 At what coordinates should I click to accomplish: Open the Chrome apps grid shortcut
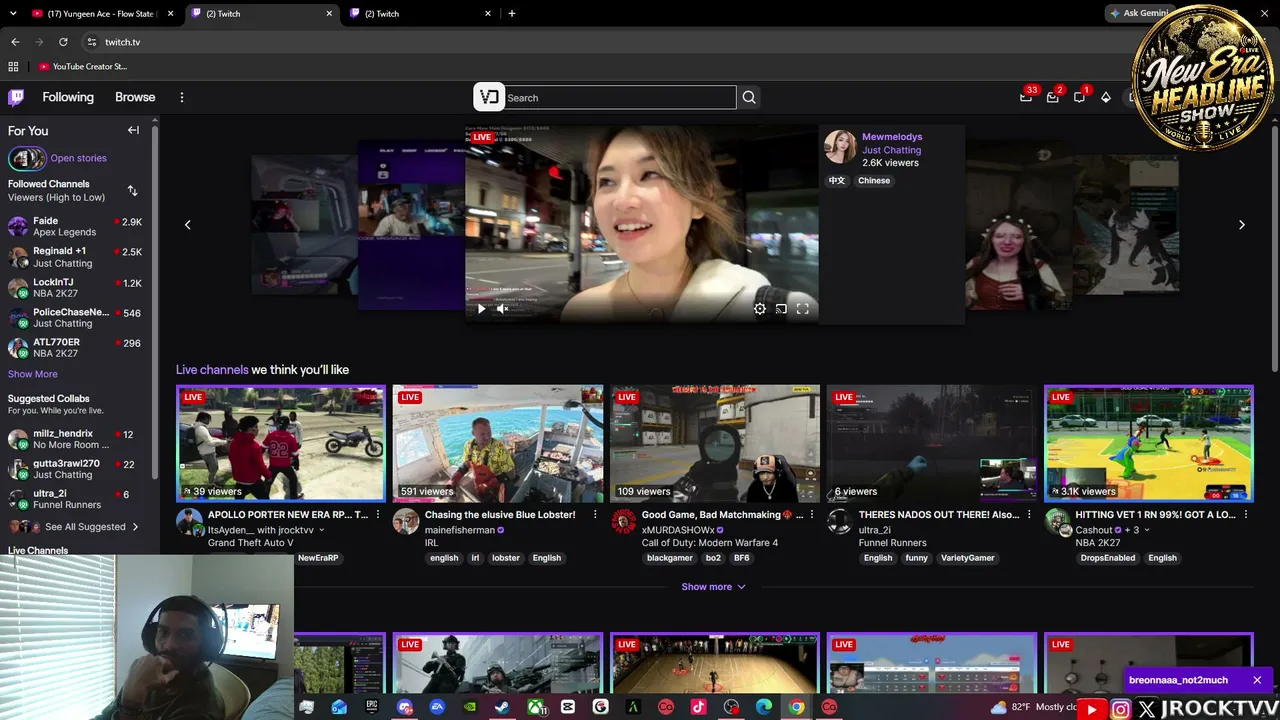[x=13, y=66]
